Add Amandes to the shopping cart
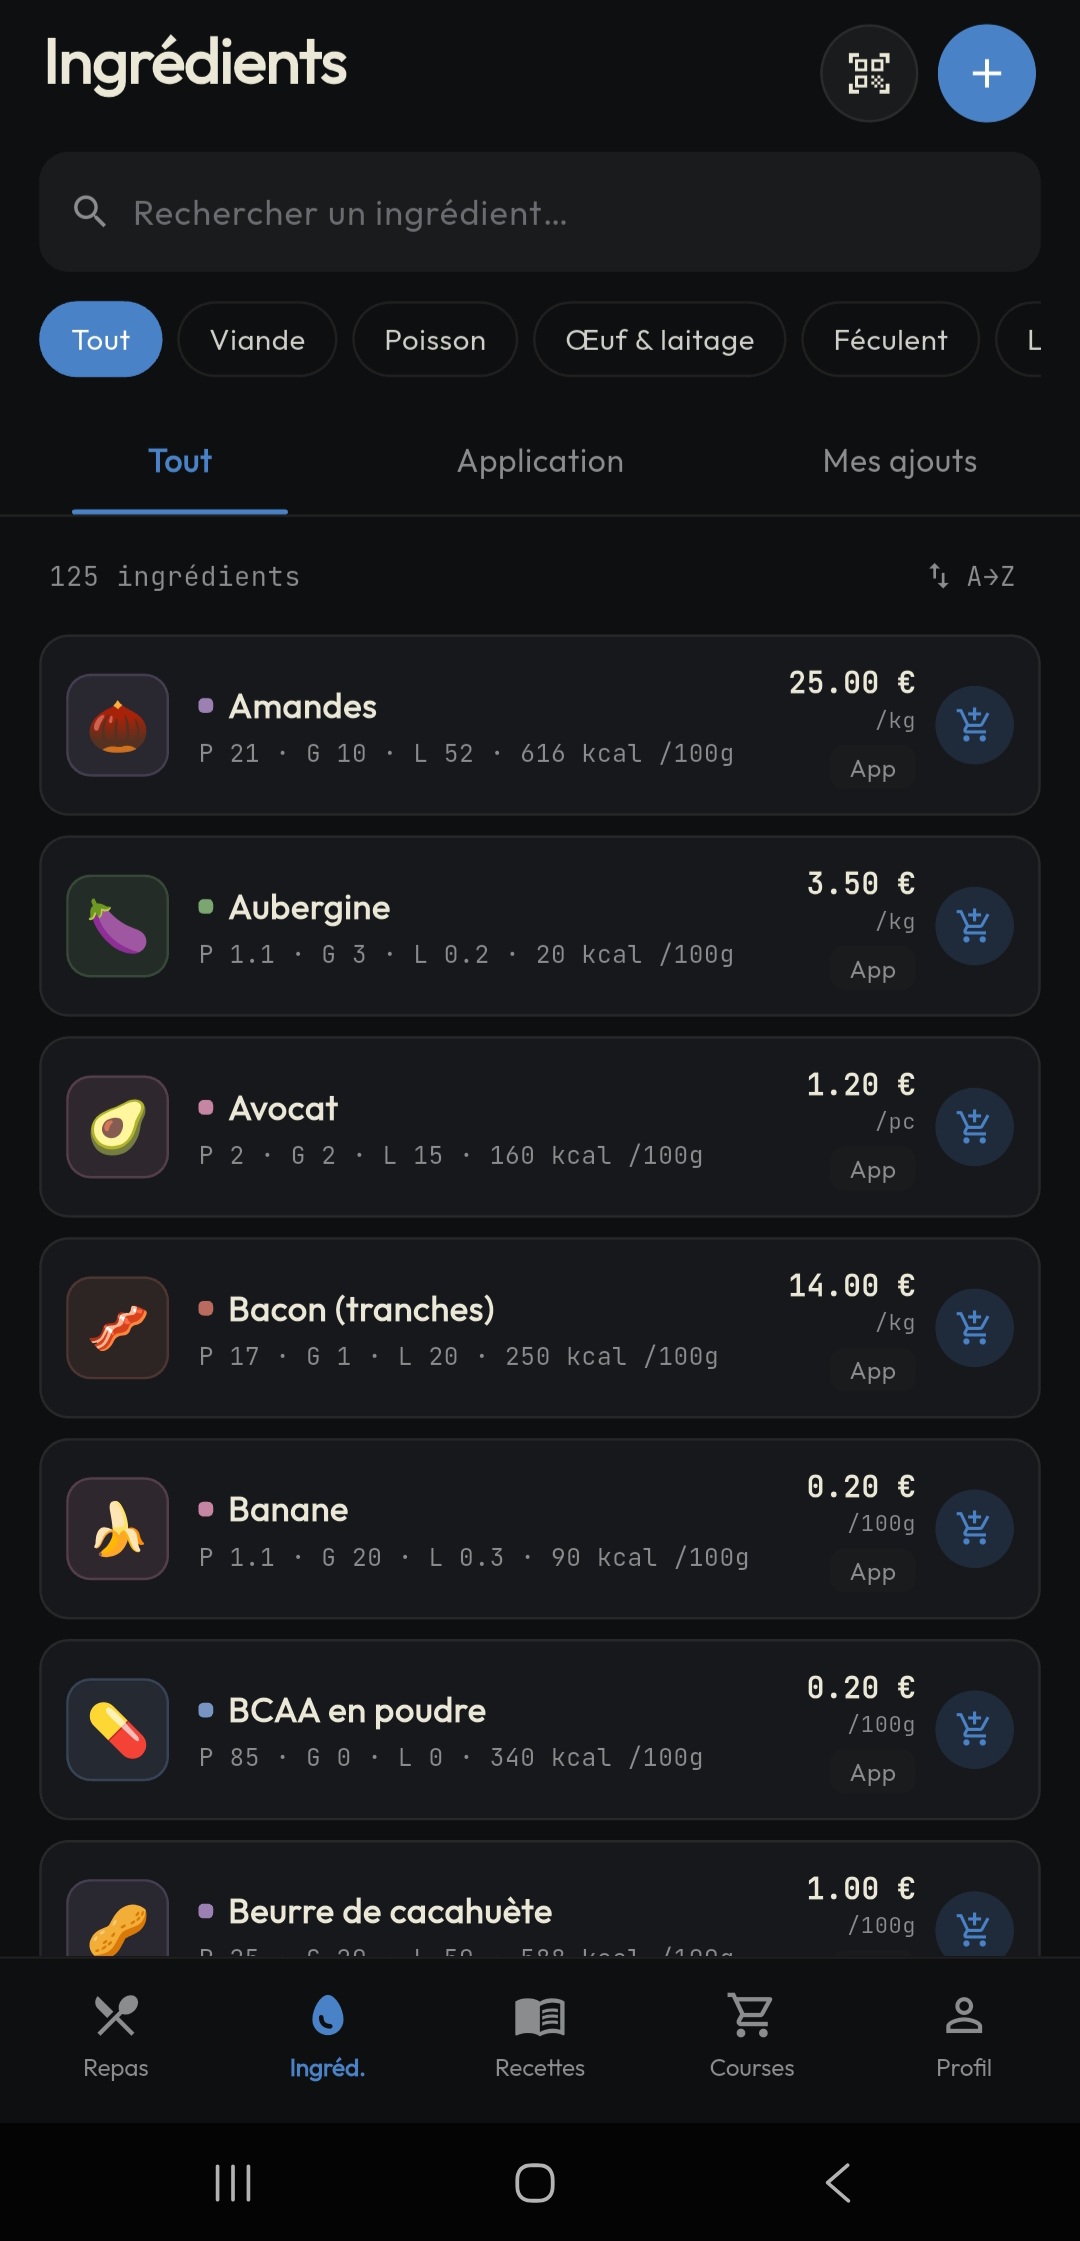 [x=974, y=725]
